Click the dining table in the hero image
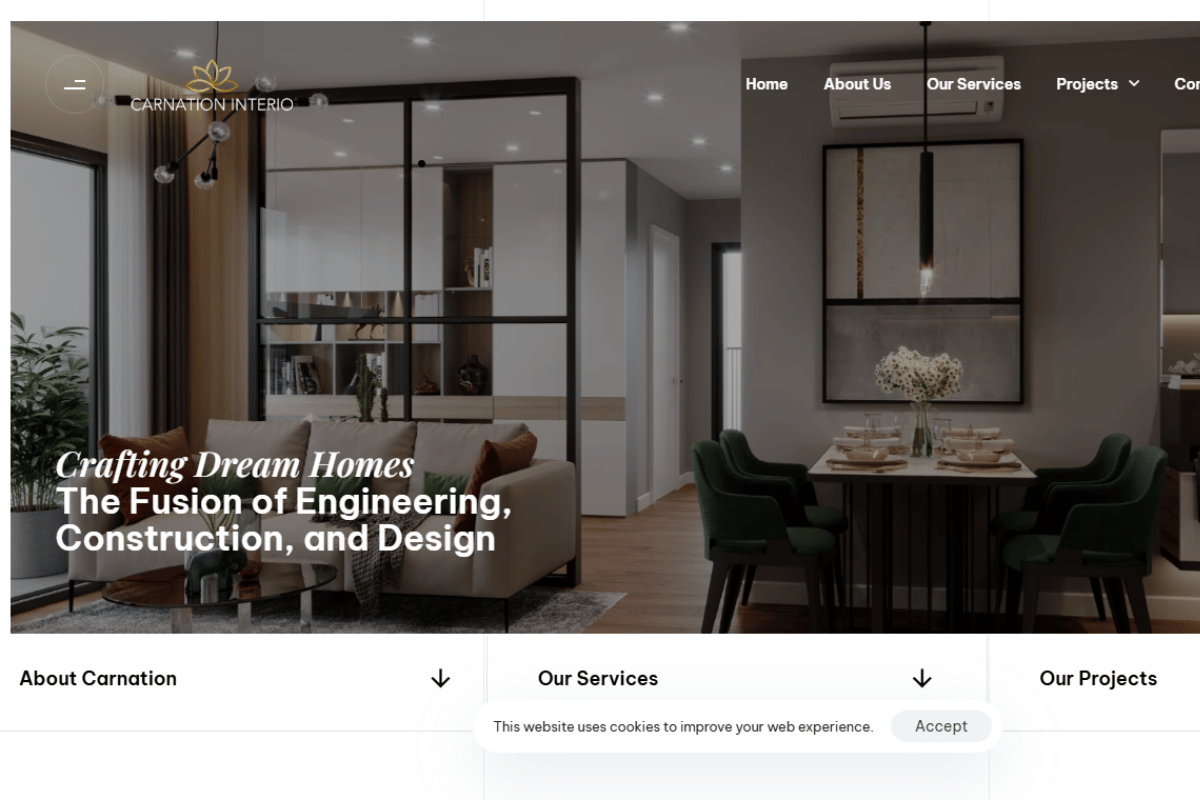Screen dimensions: 1200x800 tap(920, 462)
